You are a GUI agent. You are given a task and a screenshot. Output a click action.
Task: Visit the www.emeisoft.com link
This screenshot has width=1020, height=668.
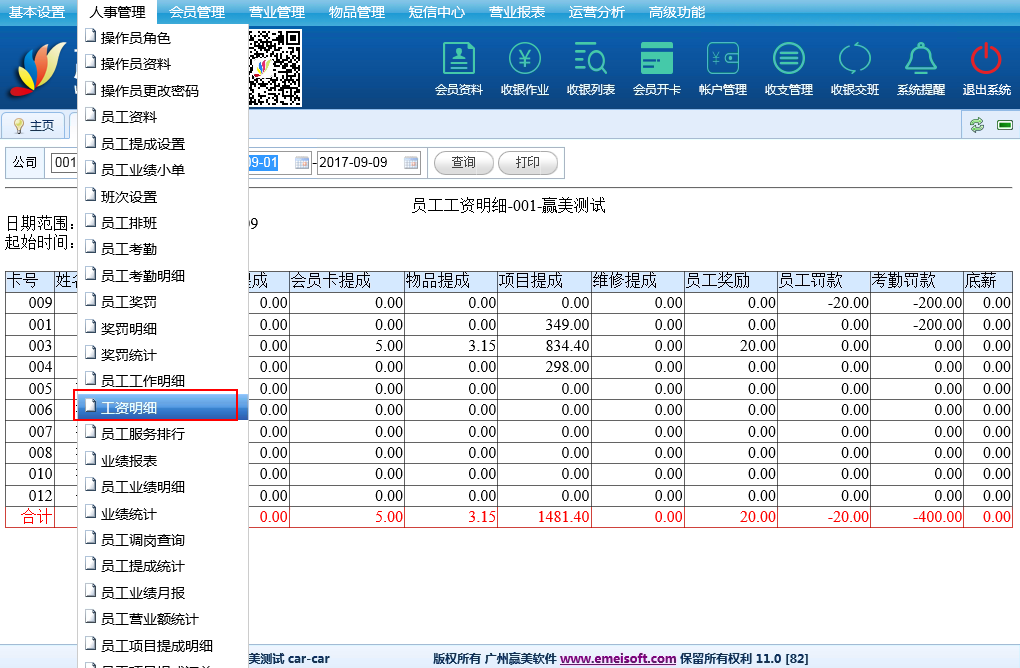tap(617, 658)
